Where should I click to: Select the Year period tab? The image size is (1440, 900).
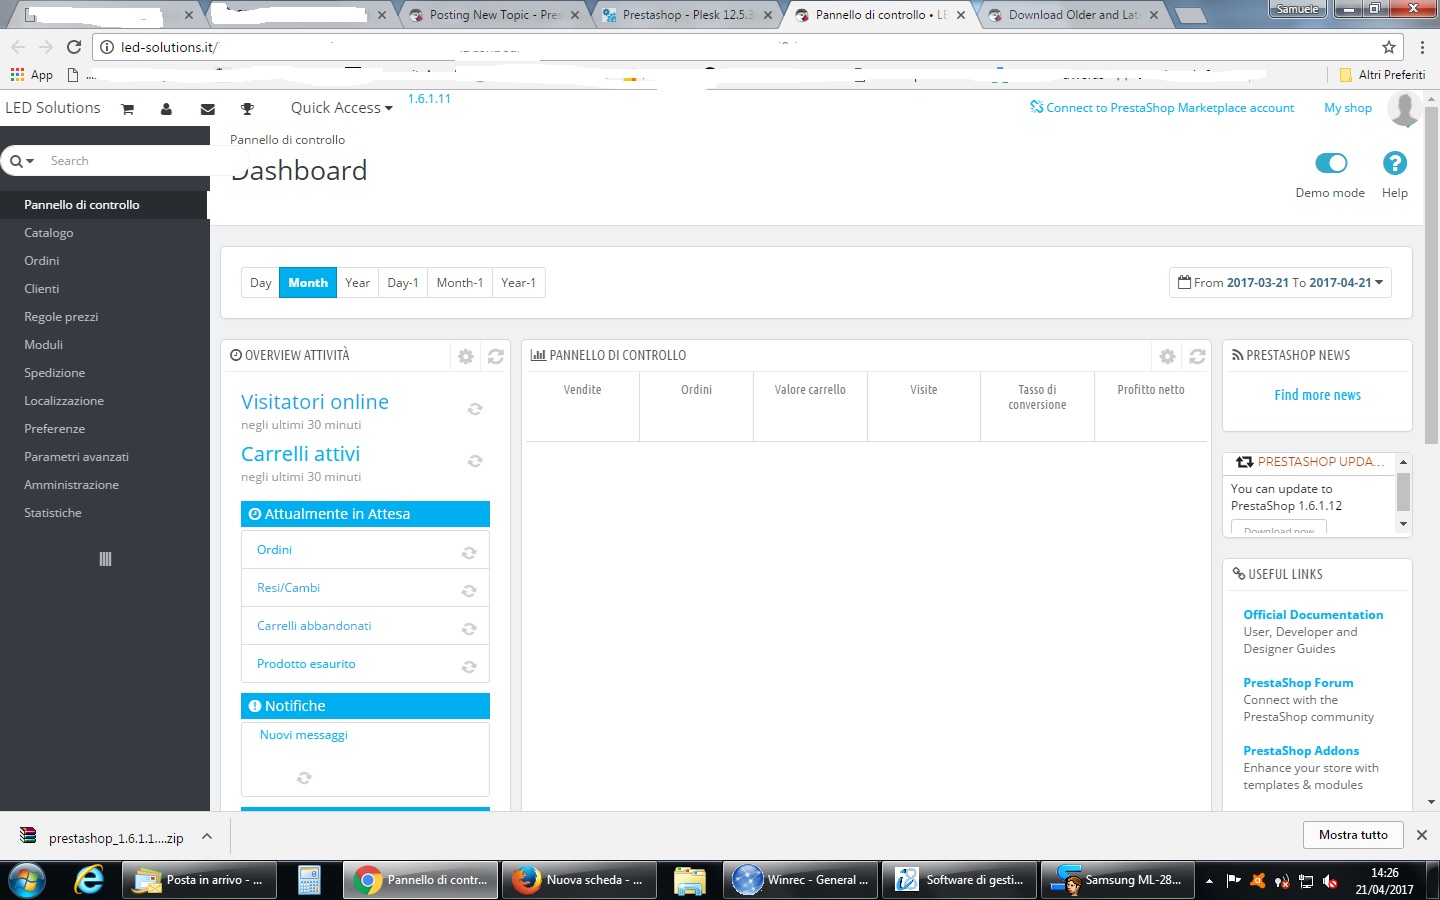pos(358,283)
